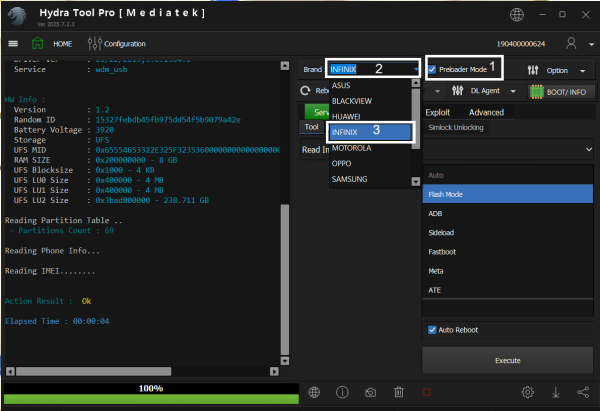Click log scroll up arrow
600x411 pixels.
tap(285, 65)
